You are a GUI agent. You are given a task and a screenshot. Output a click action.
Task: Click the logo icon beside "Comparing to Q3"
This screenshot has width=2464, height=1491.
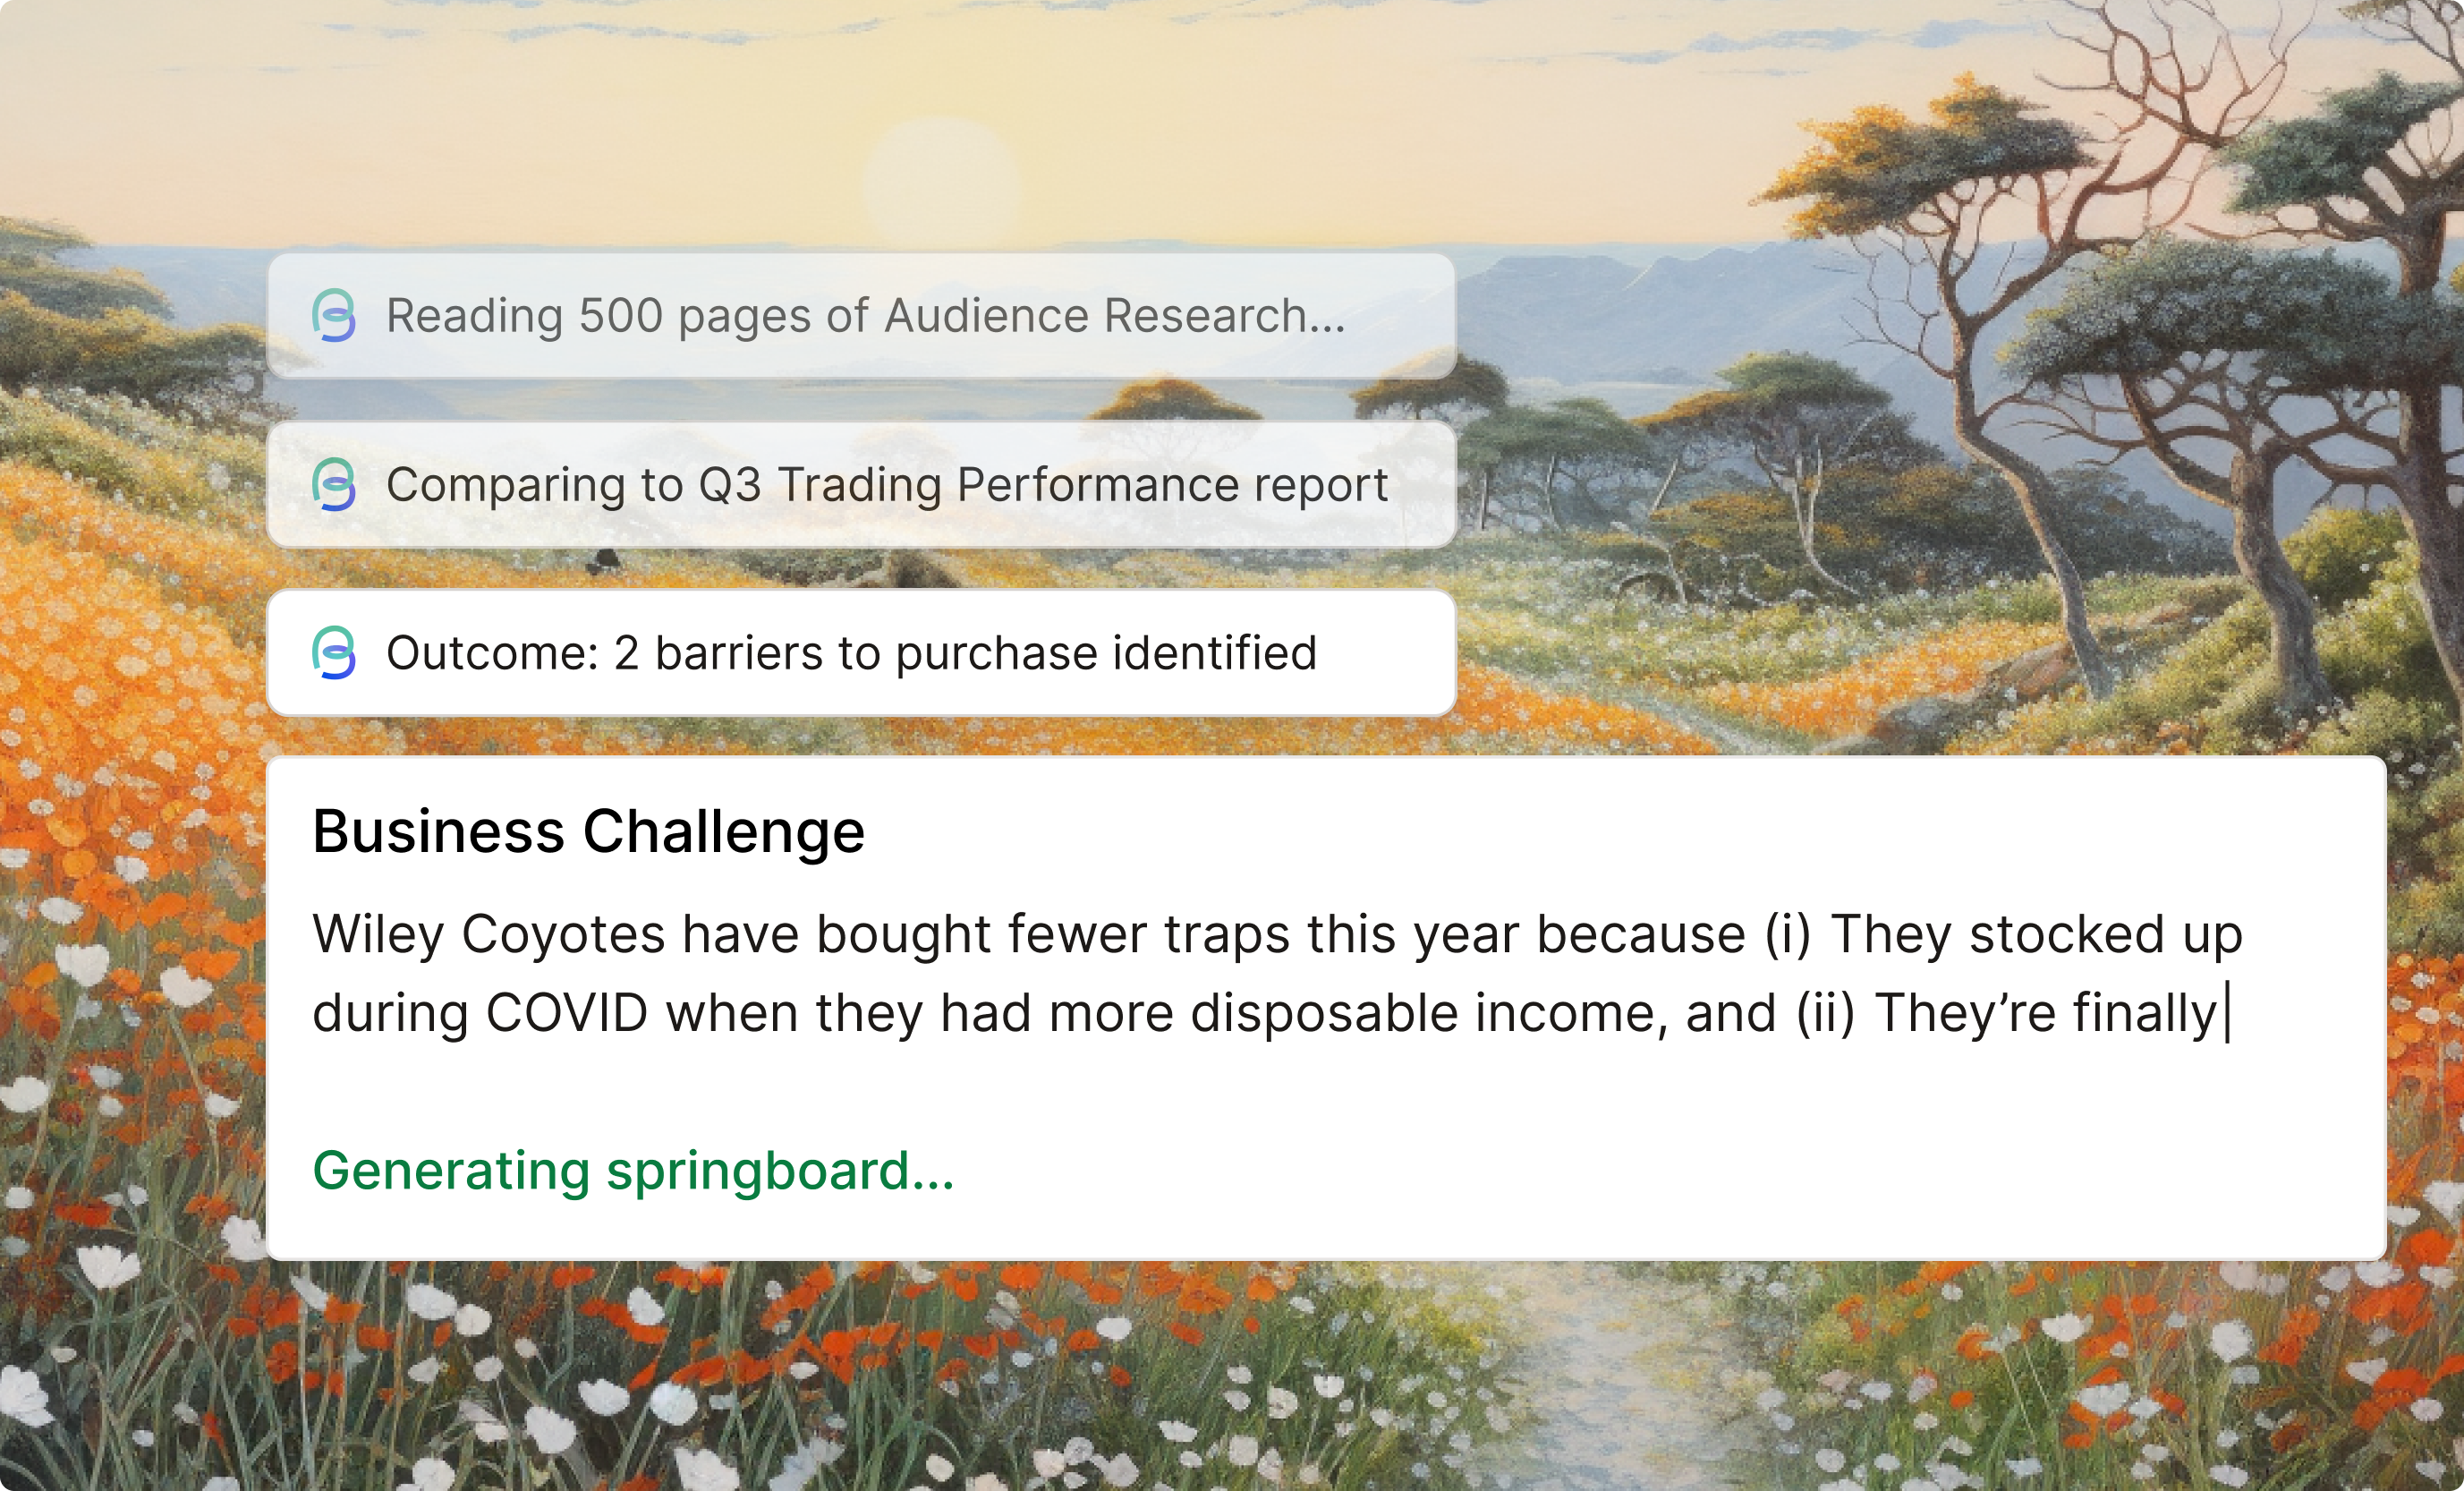click(334, 485)
